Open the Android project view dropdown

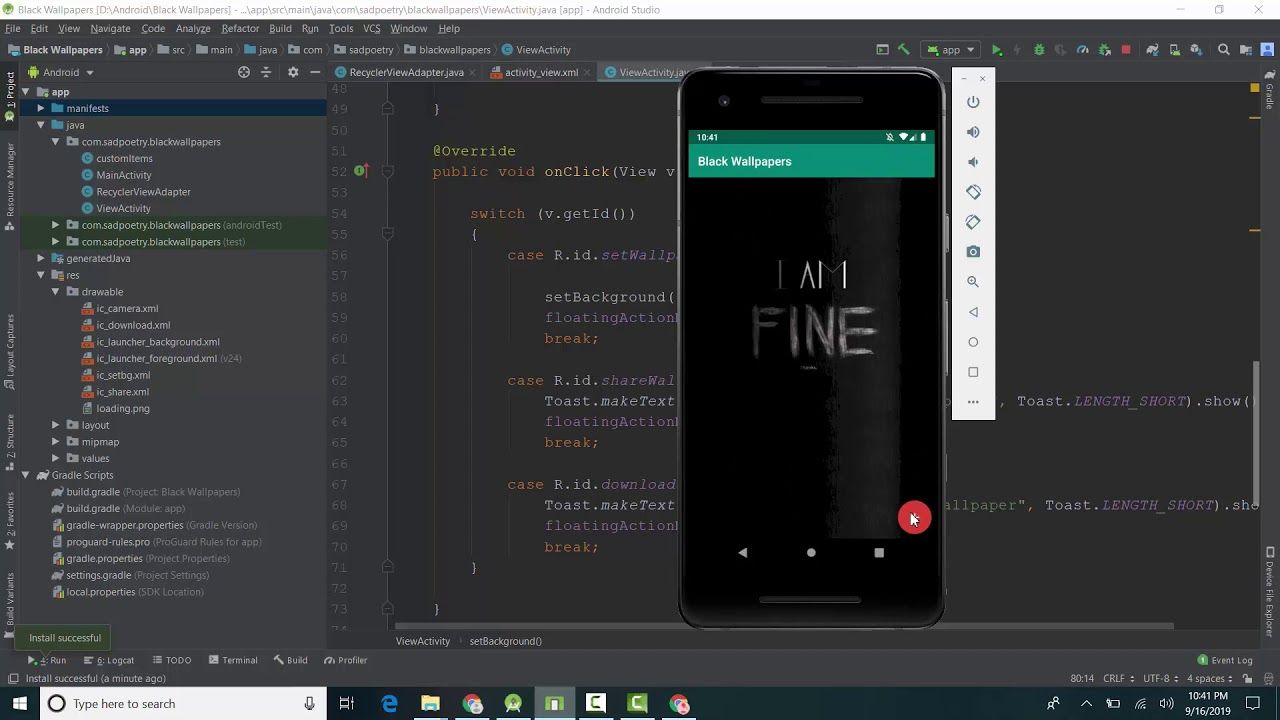61,72
